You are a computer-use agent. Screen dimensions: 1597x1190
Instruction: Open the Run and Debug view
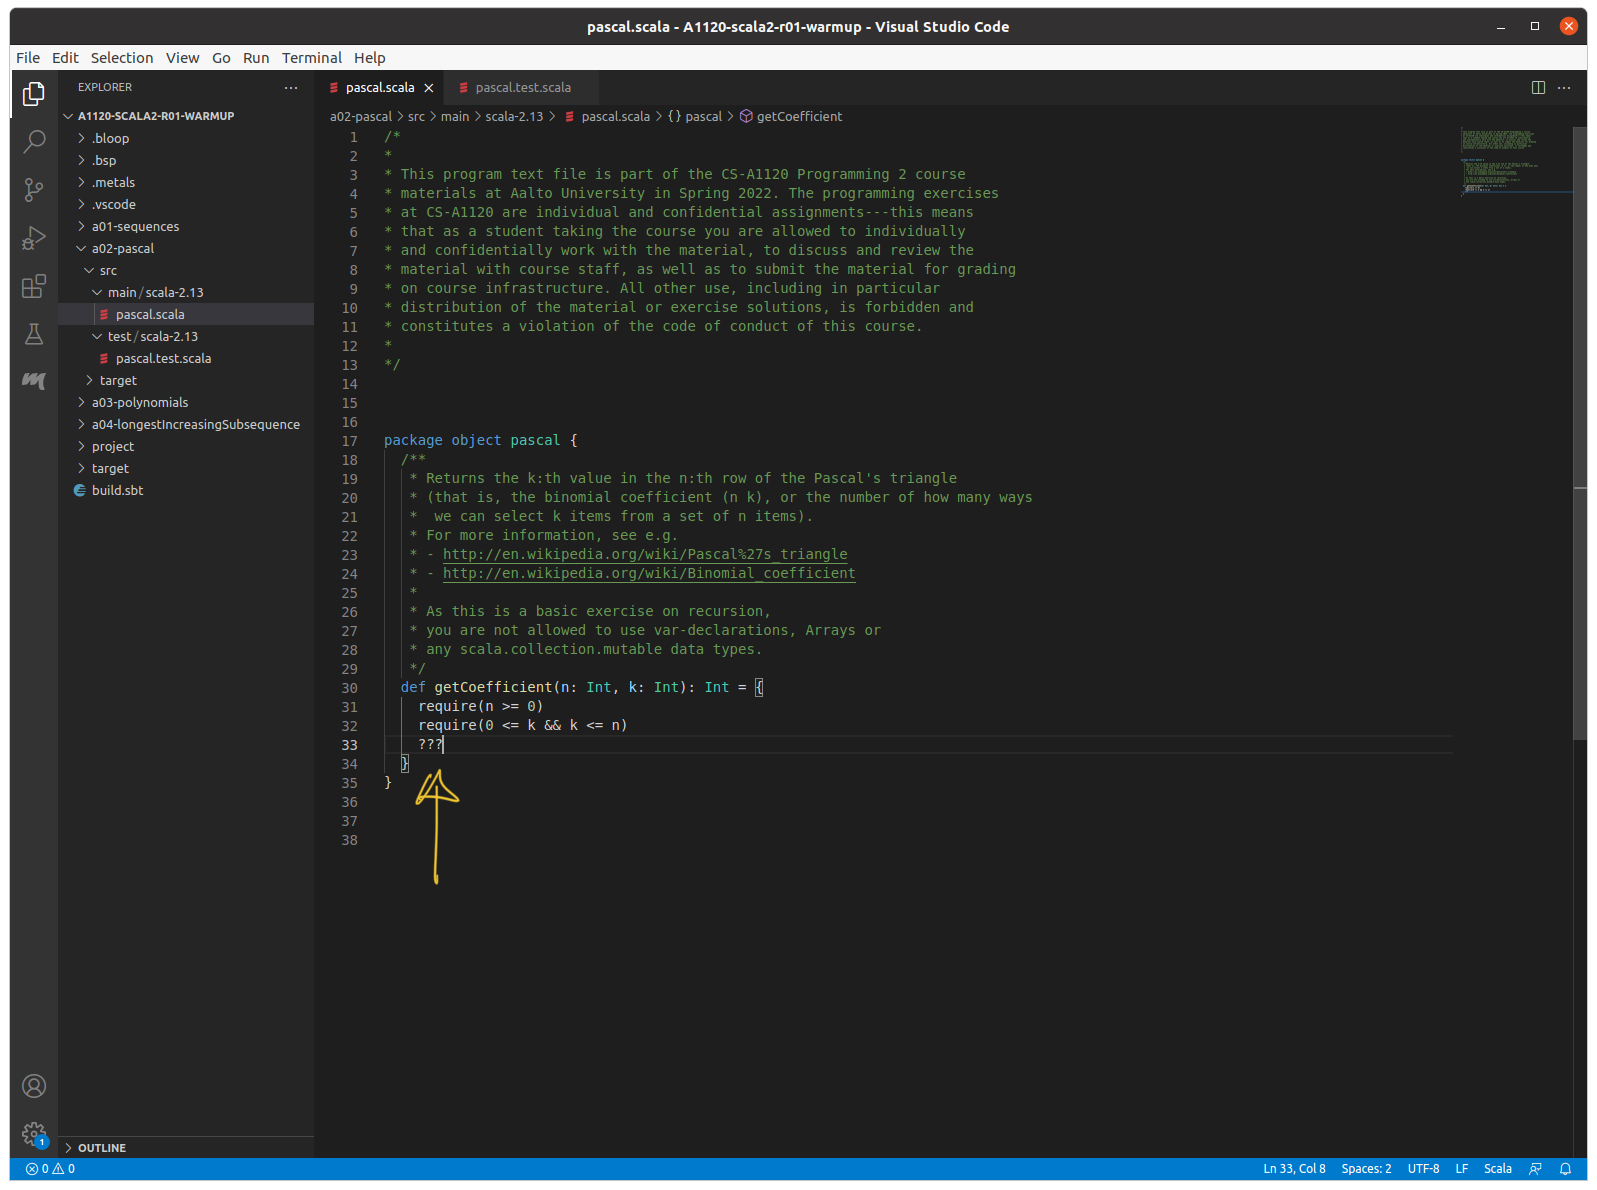point(34,238)
